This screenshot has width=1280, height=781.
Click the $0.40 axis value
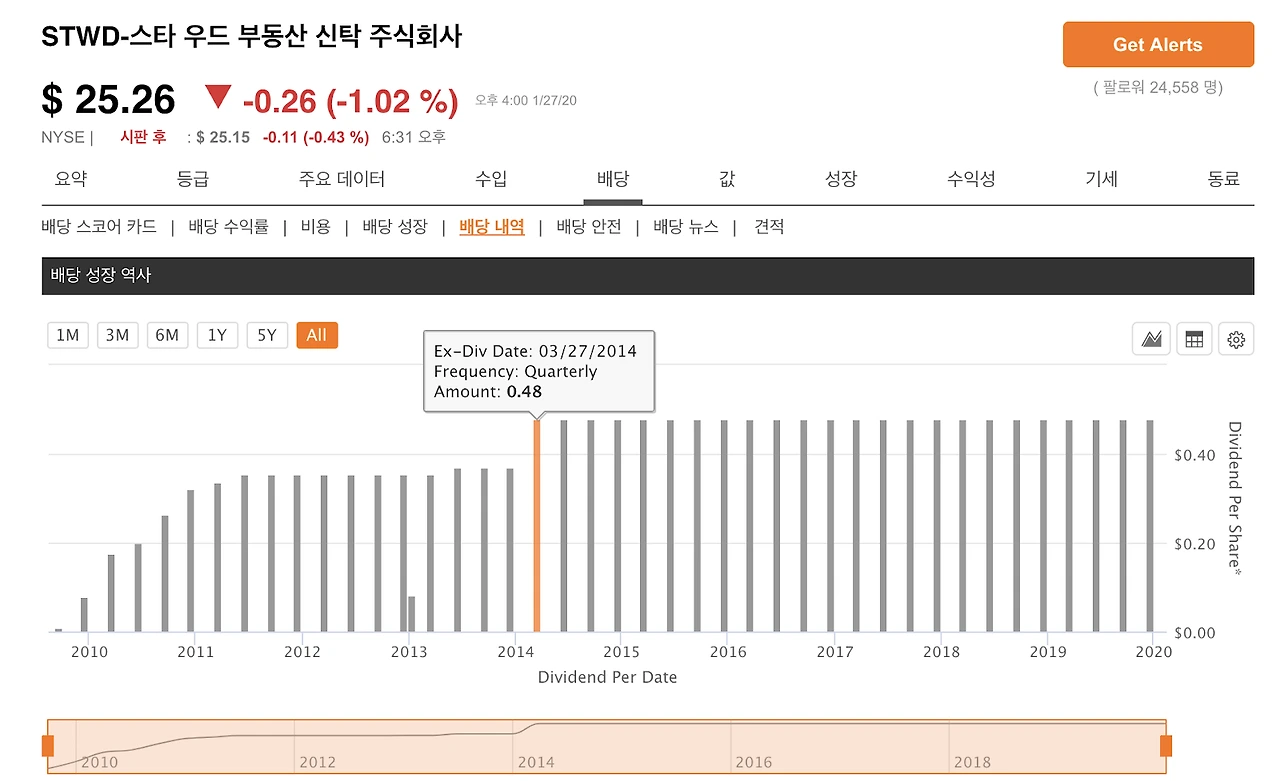pos(1195,456)
